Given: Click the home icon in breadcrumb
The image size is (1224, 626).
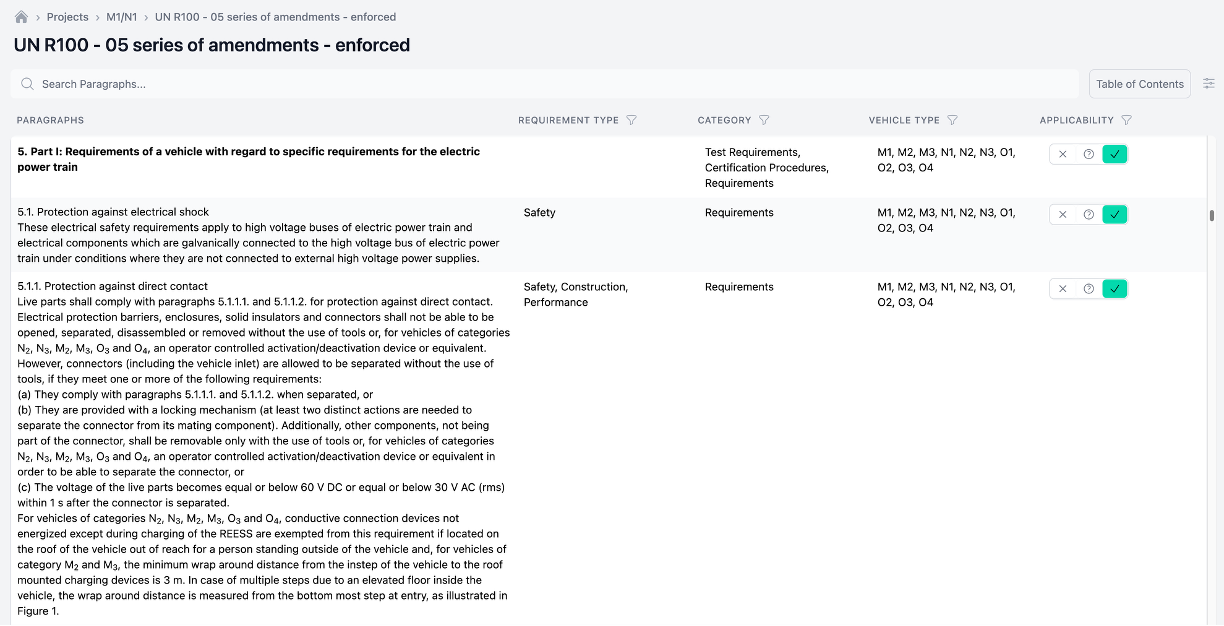Looking at the screenshot, I should 21,17.
